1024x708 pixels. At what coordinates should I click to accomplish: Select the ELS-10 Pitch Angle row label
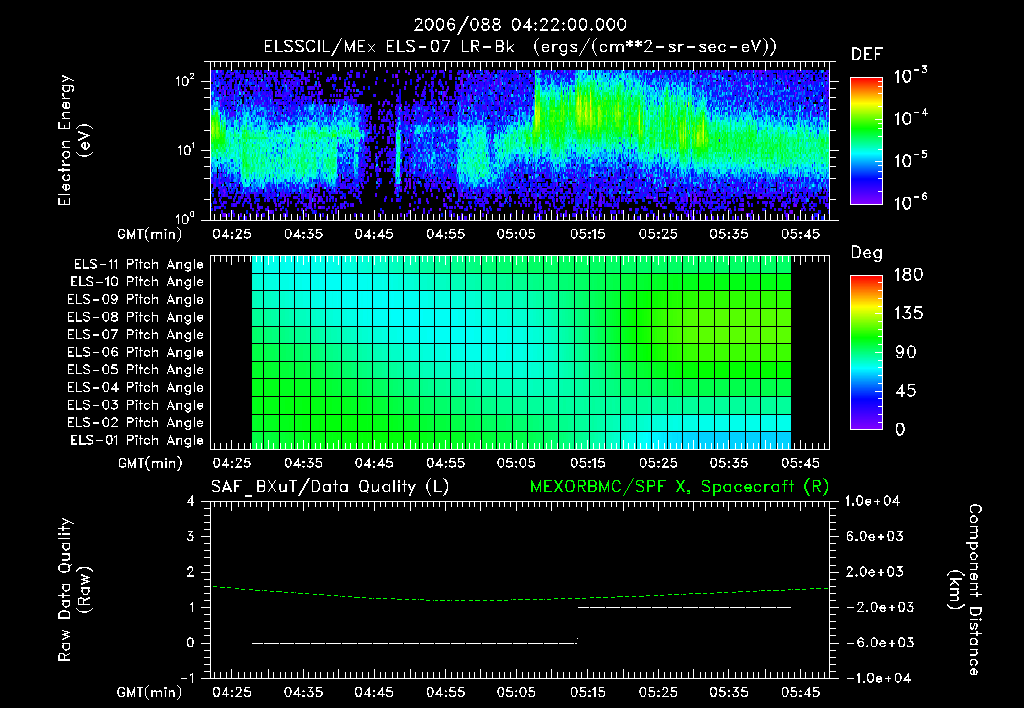137,282
